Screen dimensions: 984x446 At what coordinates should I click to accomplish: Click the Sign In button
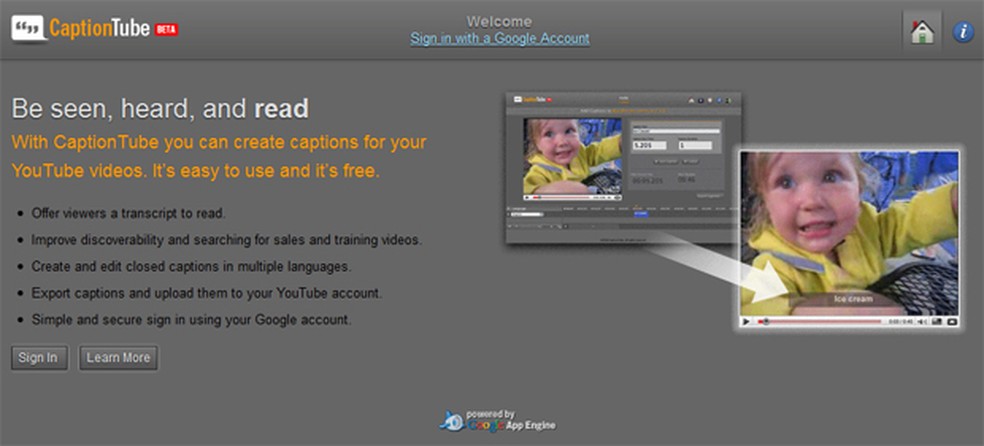click(x=39, y=358)
